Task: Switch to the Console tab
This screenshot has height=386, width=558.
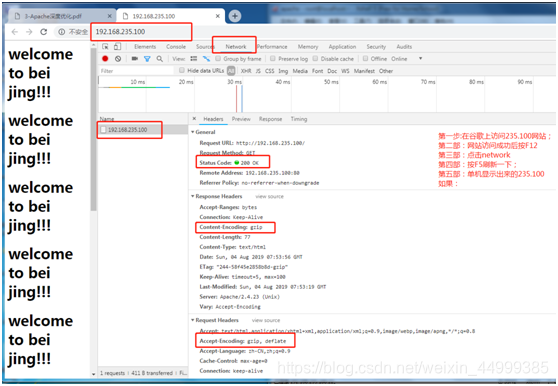Action: point(176,47)
